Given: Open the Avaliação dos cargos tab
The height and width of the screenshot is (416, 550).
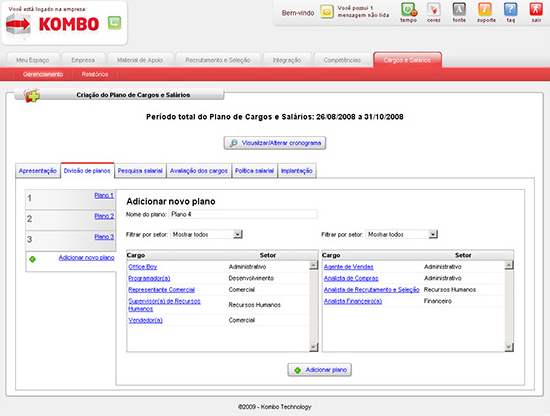Looking at the screenshot, I should 199,171.
